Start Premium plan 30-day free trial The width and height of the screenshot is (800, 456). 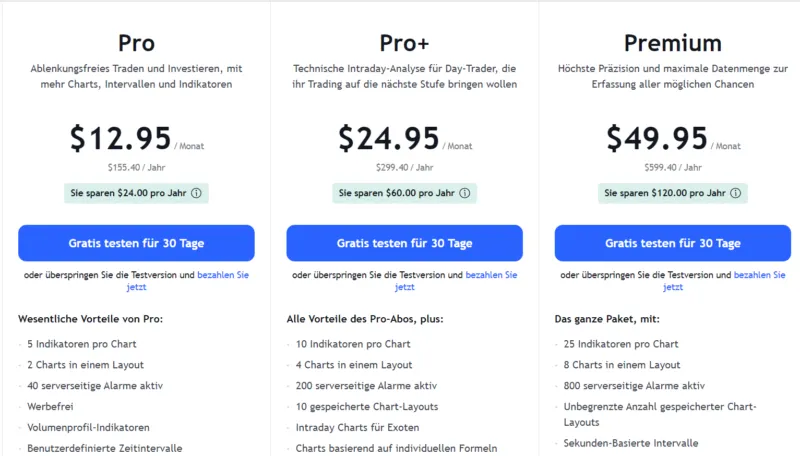tap(672, 243)
